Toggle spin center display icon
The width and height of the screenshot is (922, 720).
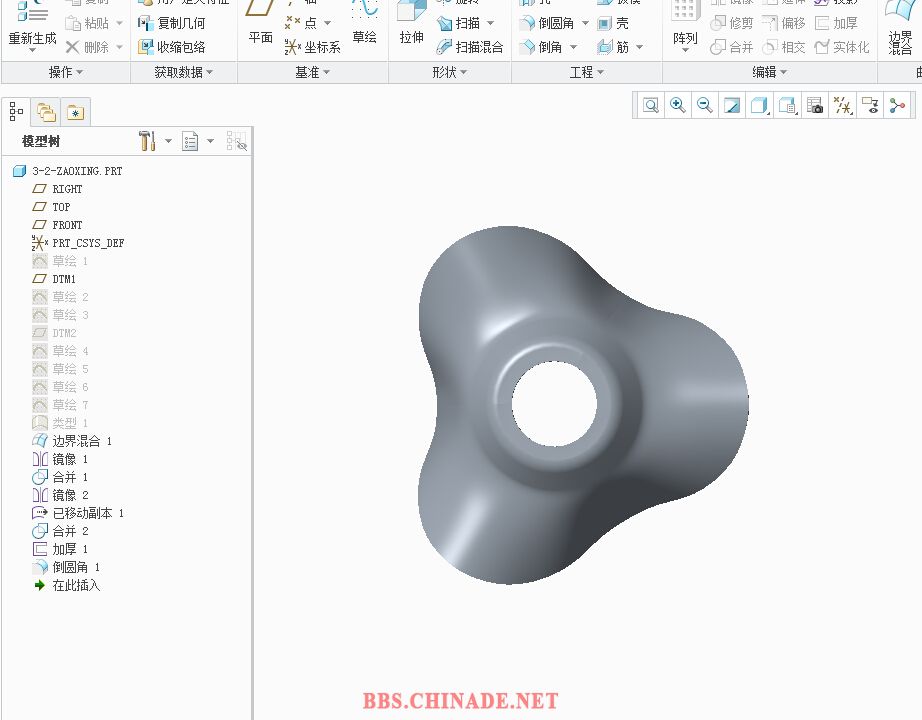tap(897, 105)
